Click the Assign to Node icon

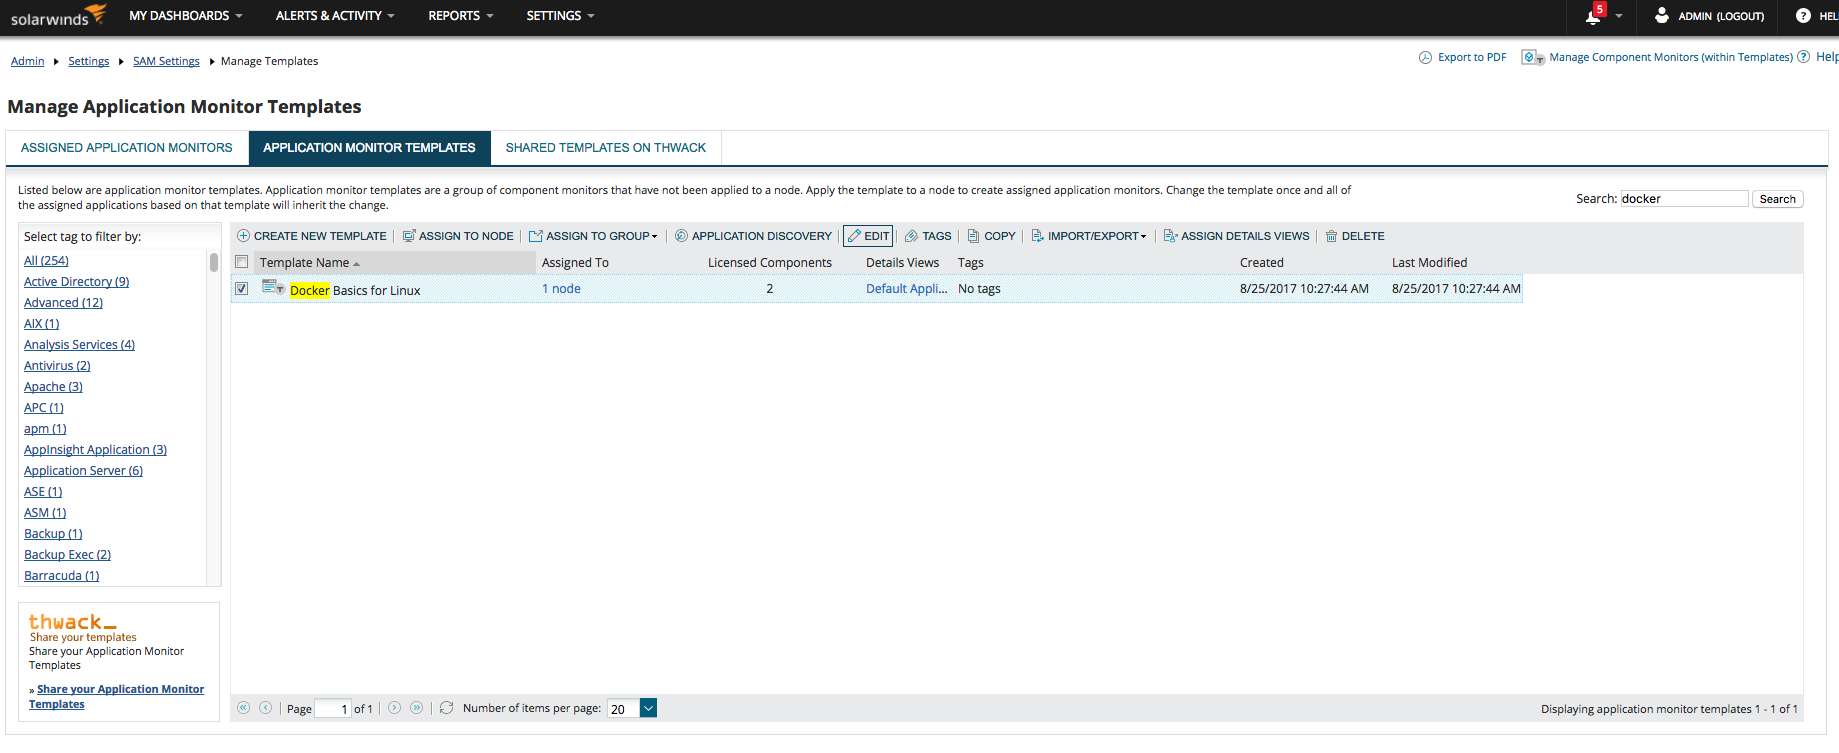(x=409, y=236)
